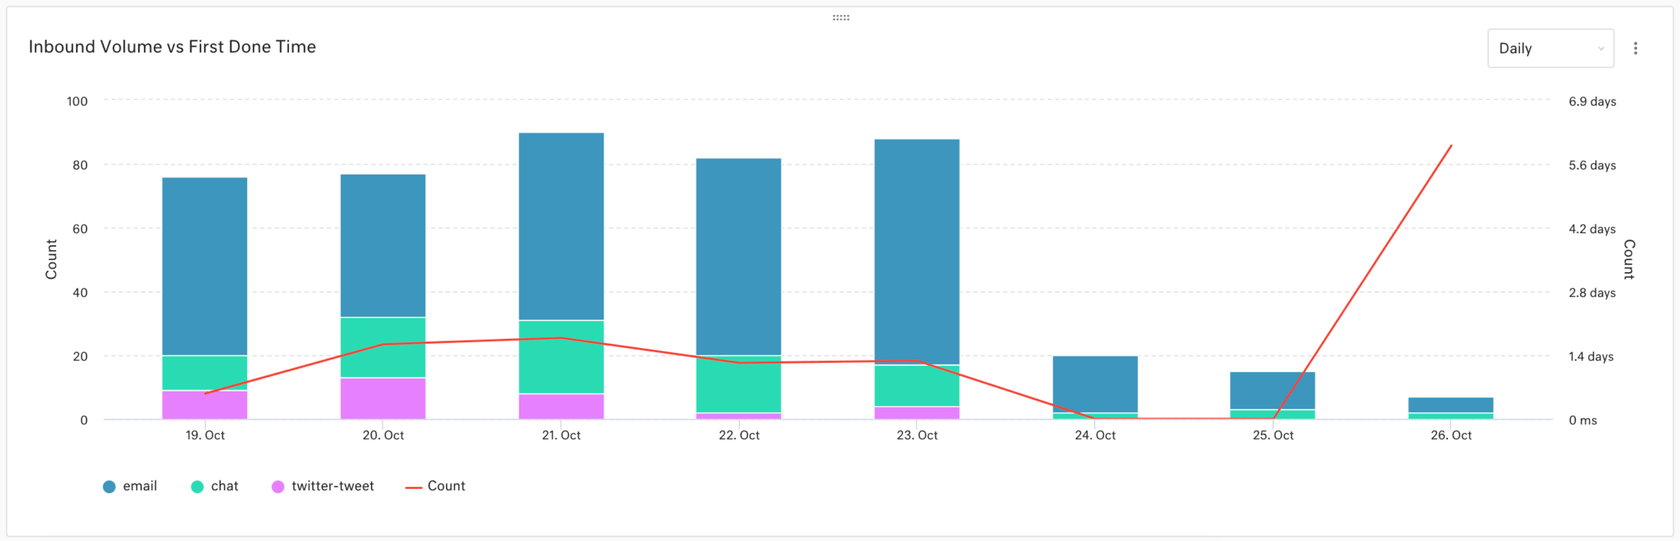The image size is (1680, 541).
Task: Select the email bar segment for 21. Oct
Action: [561, 226]
